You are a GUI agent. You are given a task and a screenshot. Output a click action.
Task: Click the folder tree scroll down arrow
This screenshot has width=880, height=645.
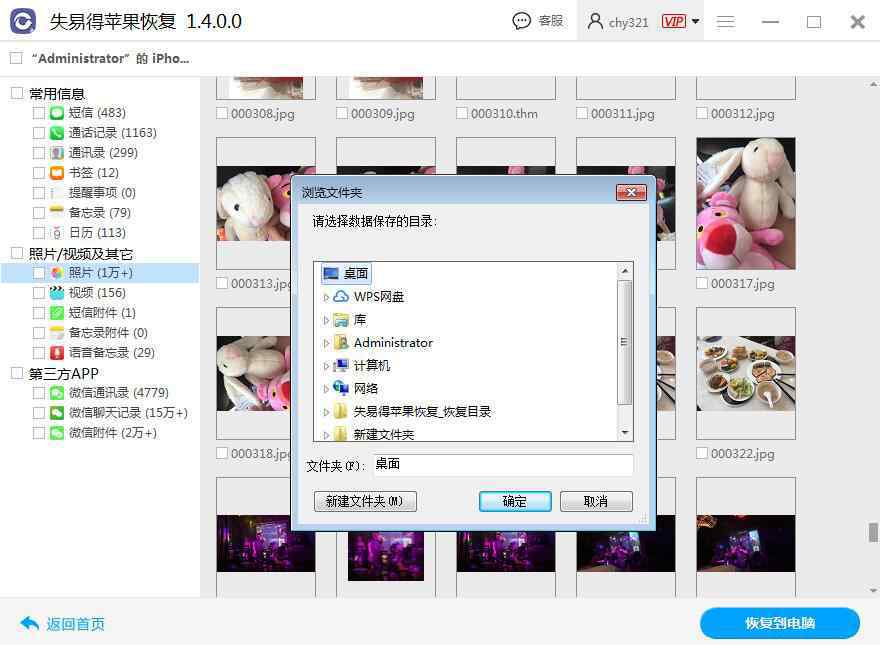coord(625,433)
